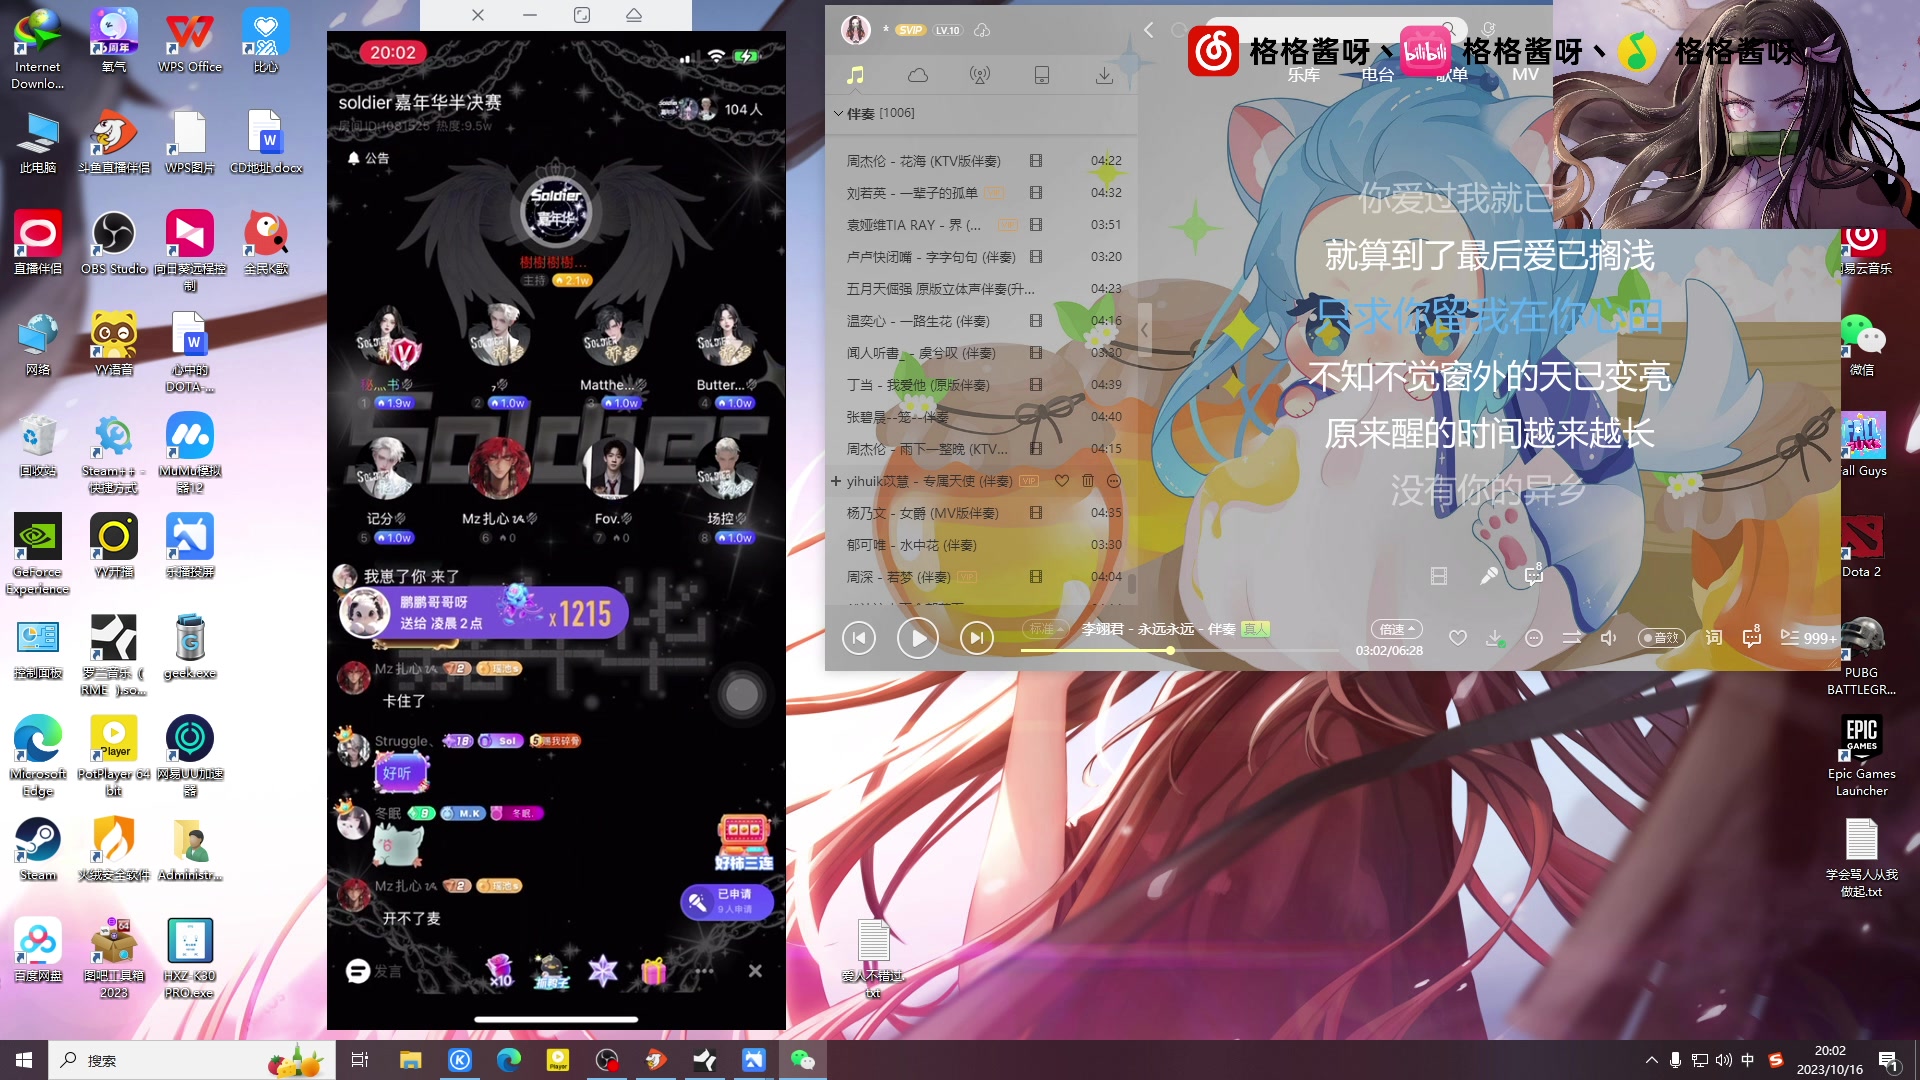Open the purple star icon in live room
This screenshot has height=1080, width=1920.
603,971
